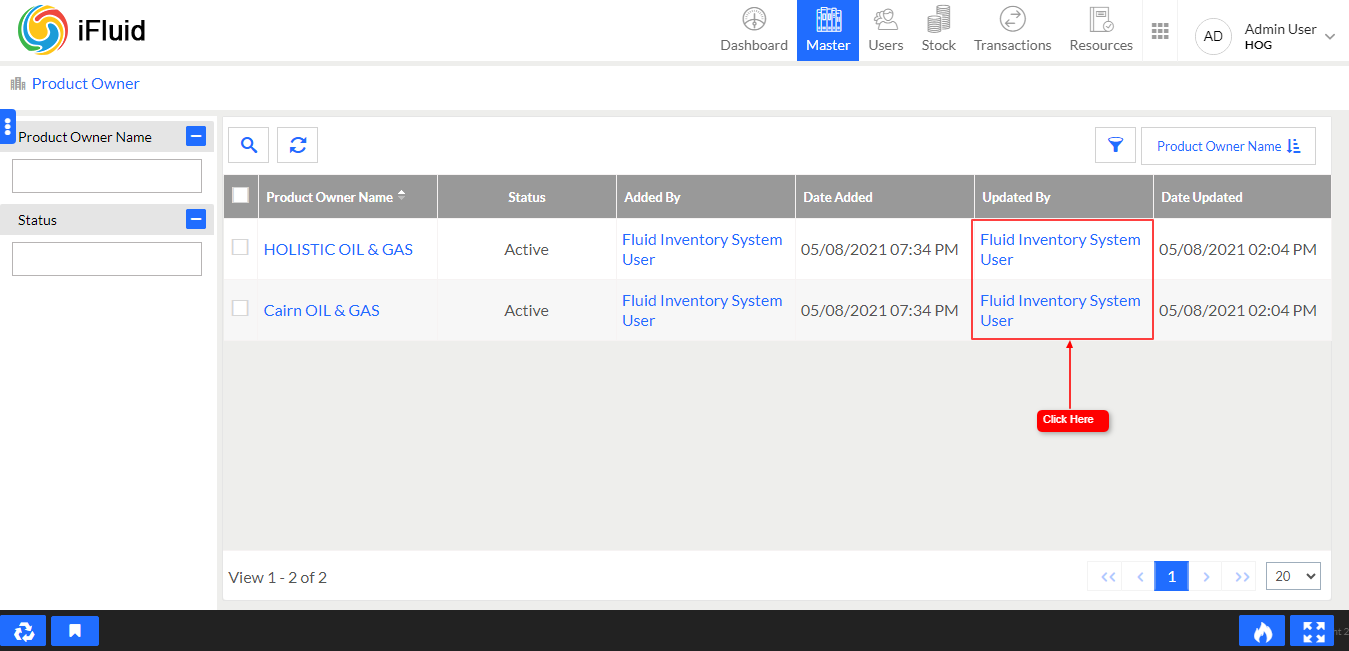Collapse the Status filter section

196,219
